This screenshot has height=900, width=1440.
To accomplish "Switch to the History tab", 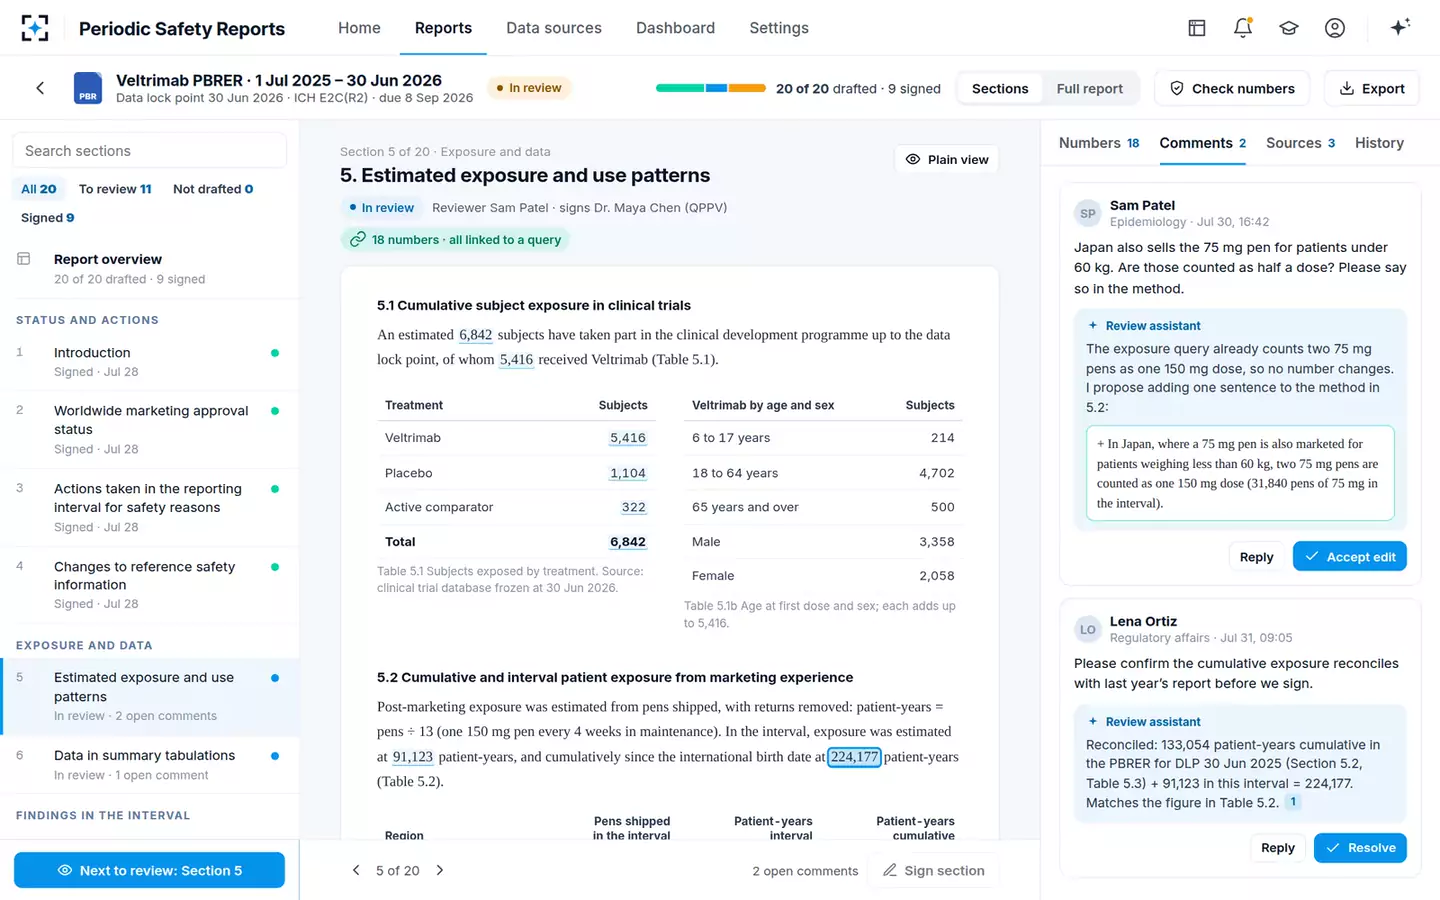I will 1379,143.
